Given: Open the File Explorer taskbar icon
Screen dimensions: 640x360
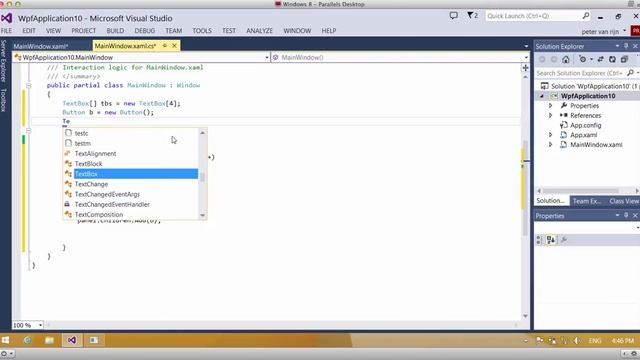Looking at the screenshot, I should pos(49,340).
